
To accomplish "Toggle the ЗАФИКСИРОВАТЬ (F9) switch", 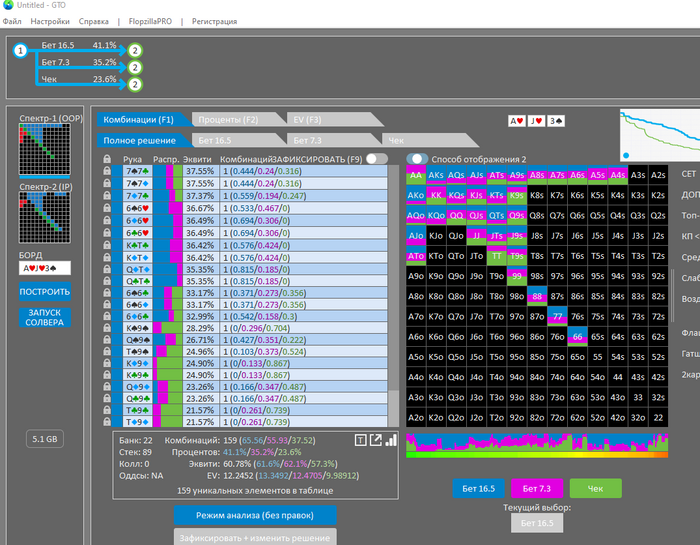I will (x=376, y=159).
